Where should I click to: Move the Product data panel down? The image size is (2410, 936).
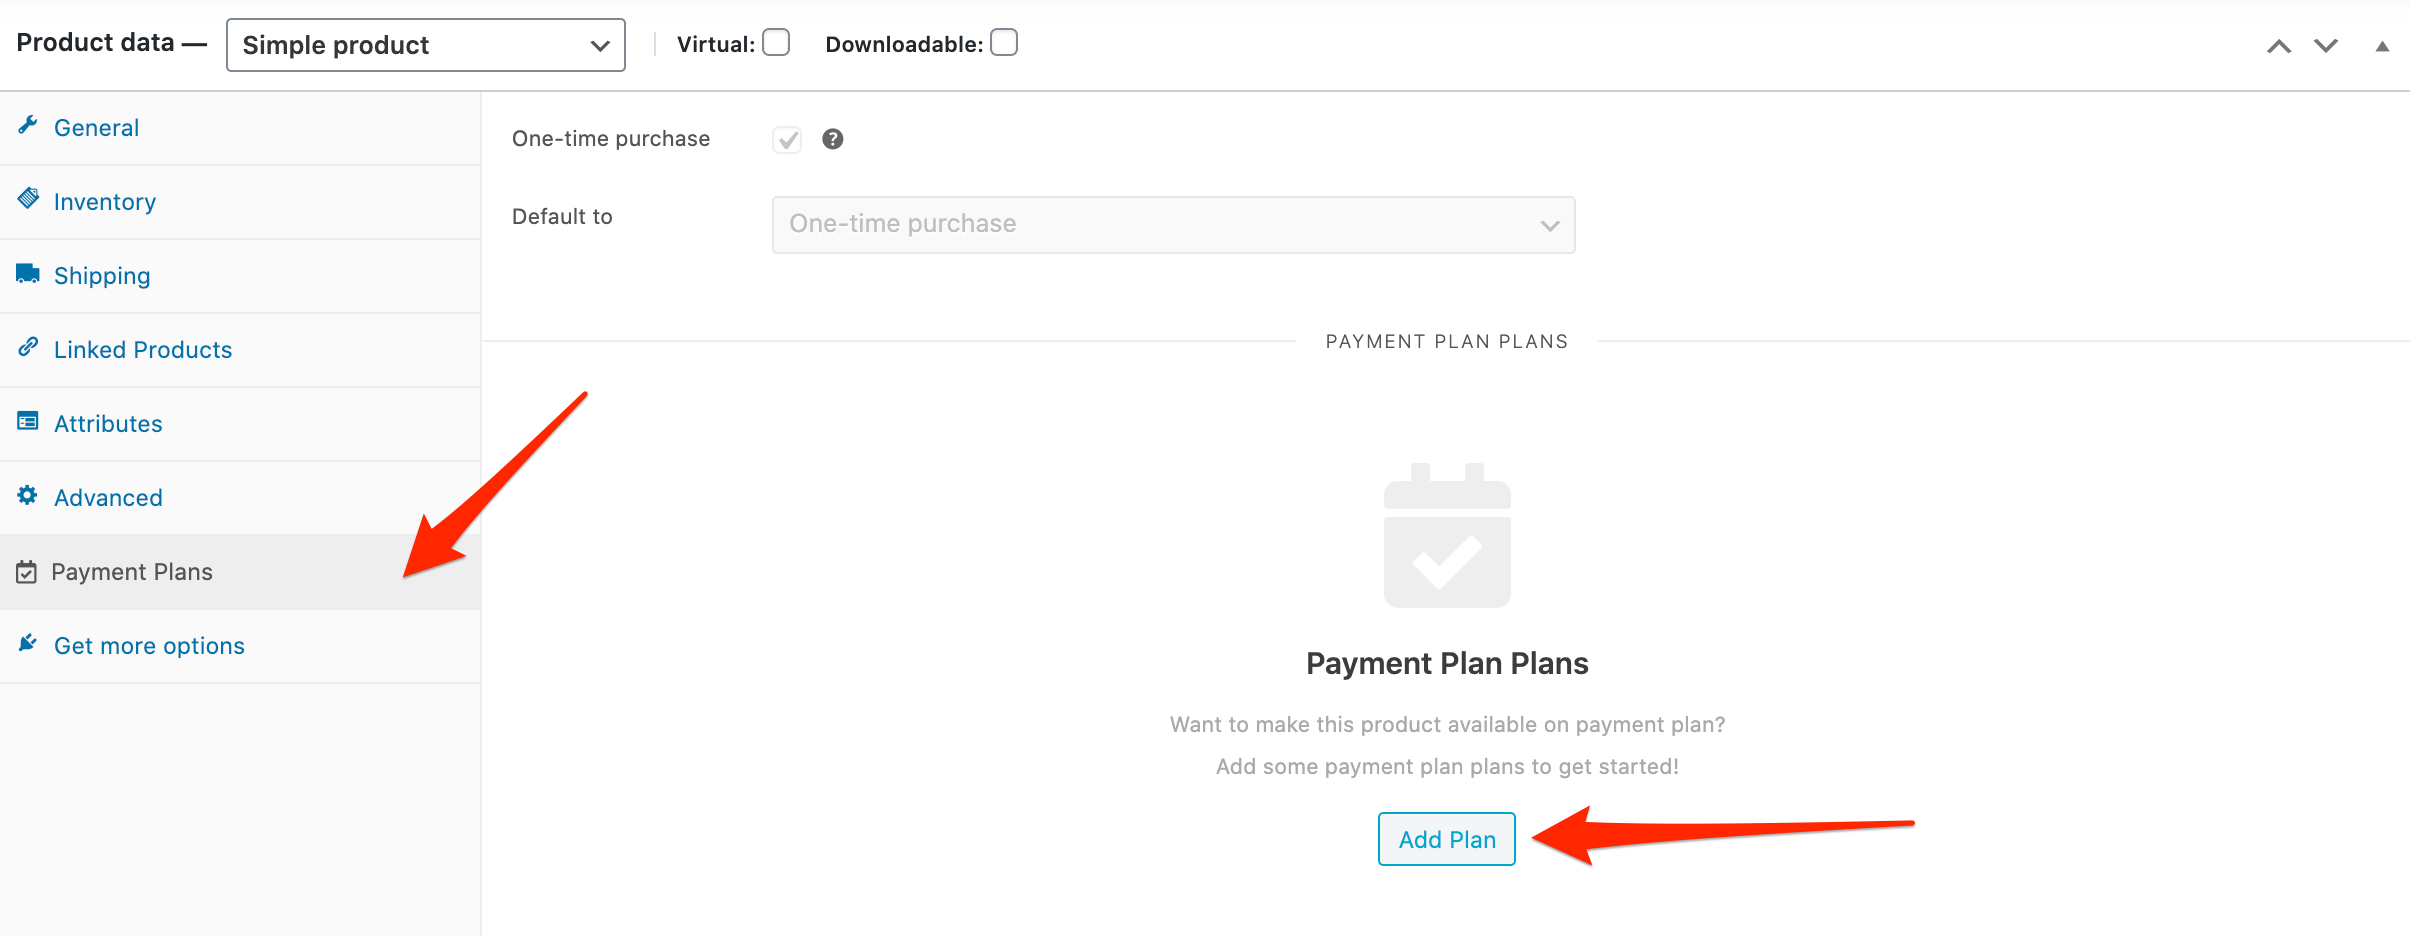tap(2326, 46)
